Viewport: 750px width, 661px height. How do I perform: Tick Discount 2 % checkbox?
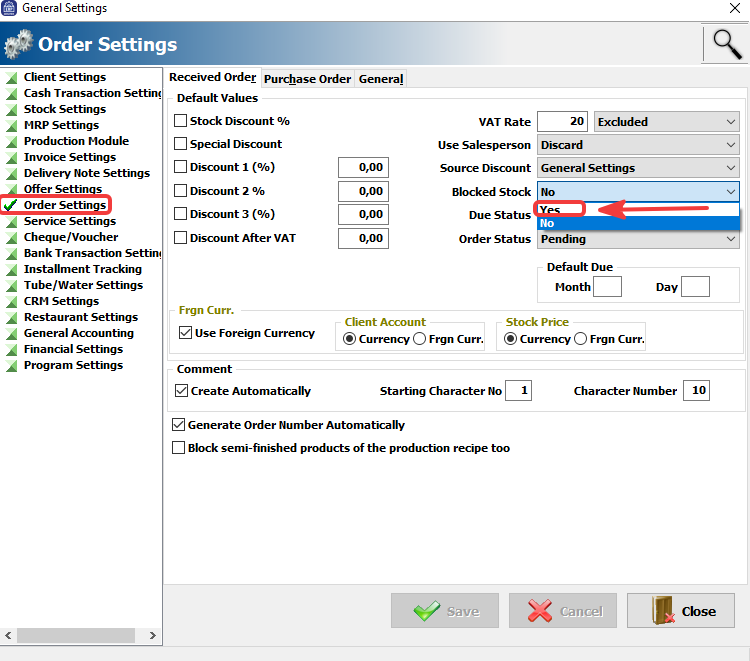coord(180,190)
